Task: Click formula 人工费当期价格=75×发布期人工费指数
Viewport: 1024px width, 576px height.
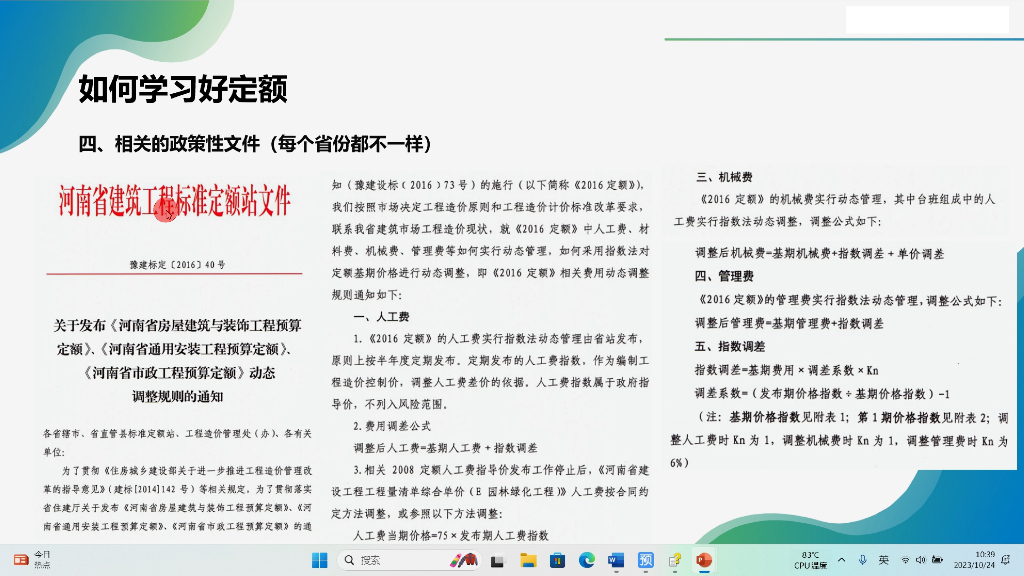Action: pos(451,536)
